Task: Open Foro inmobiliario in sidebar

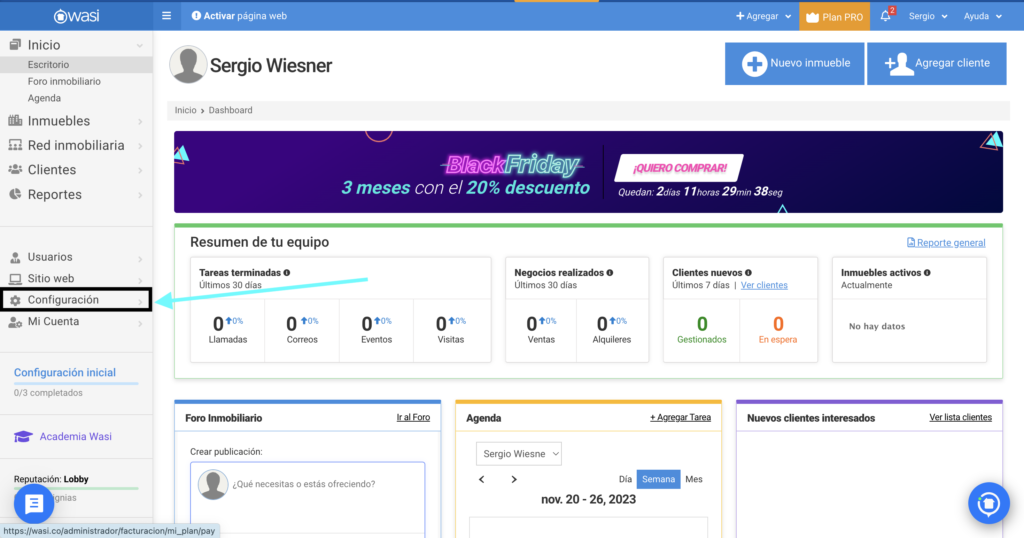Action: (x=64, y=82)
